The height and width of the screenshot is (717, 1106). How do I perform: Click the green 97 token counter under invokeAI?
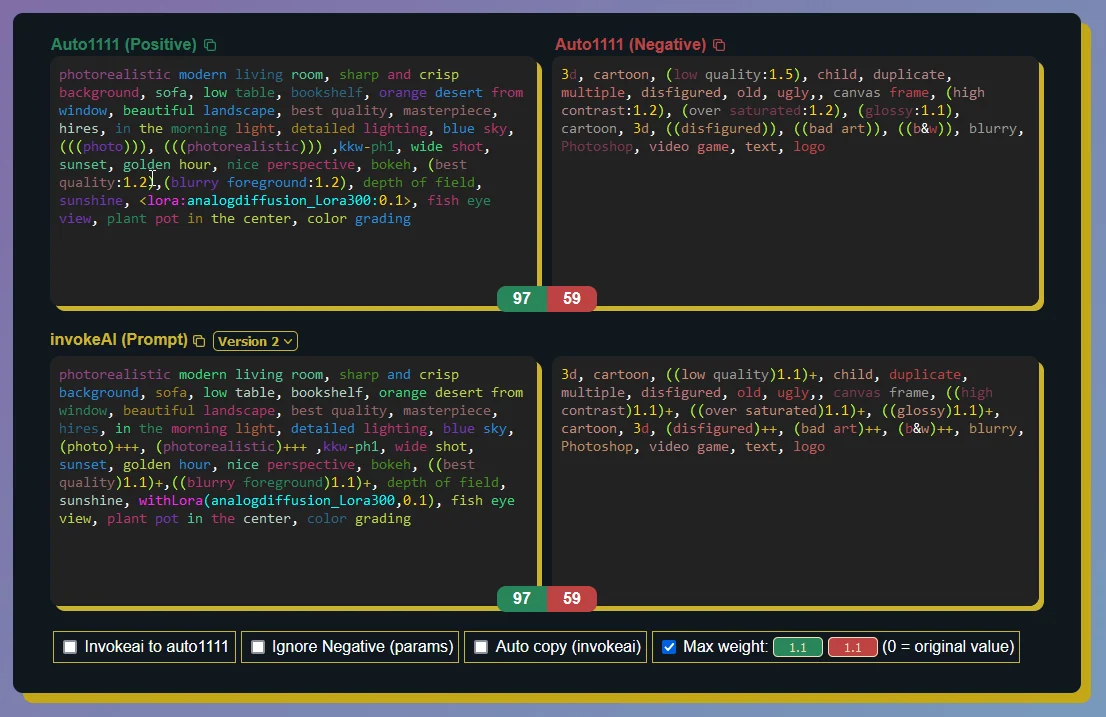tap(522, 599)
